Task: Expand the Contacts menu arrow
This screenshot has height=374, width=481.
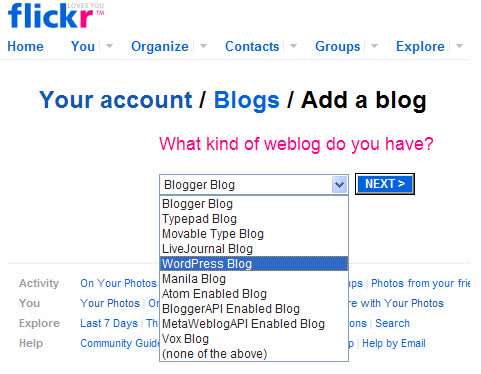Action: pyautogui.click(x=293, y=46)
